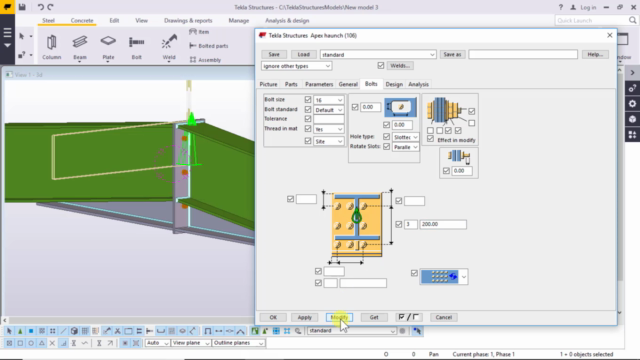640x360 pixels.
Task: Click the Load button
Action: (x=303, y=54)
